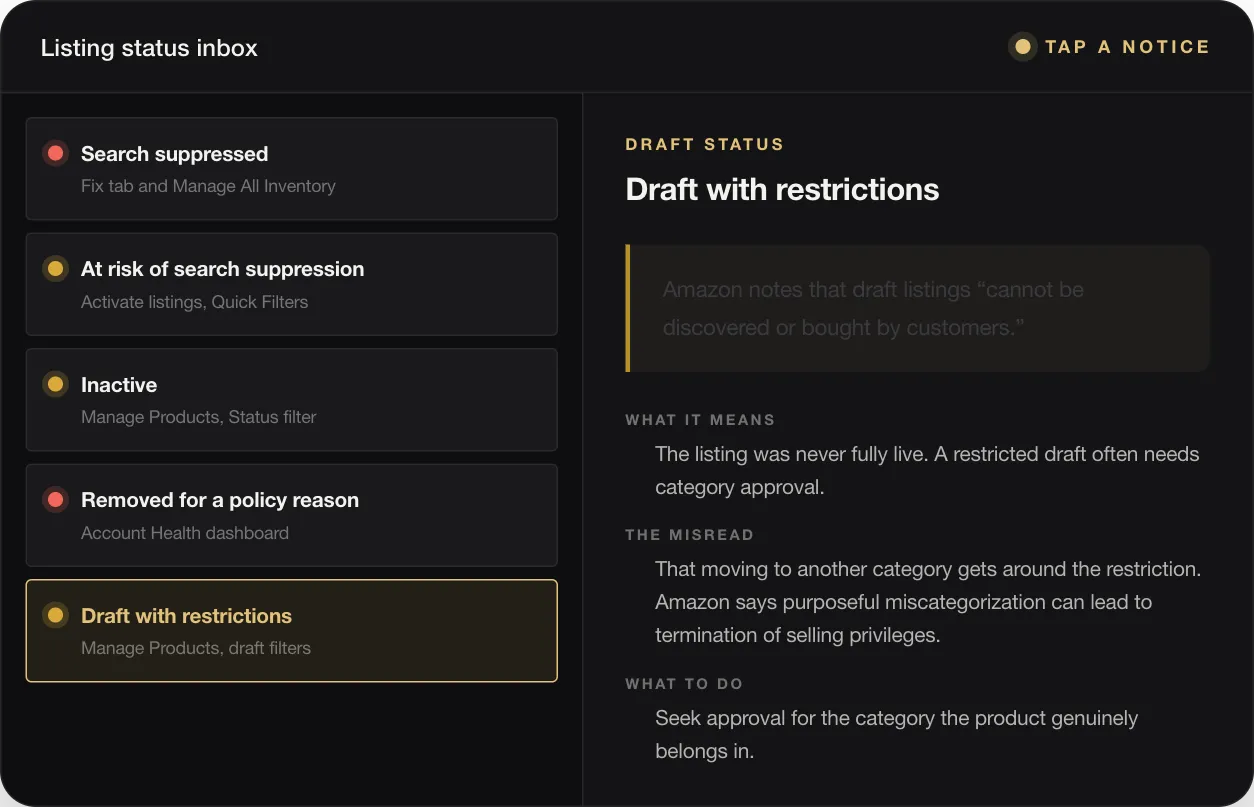Viewport: 1254px width, 807px height.
Task: Click text 'Fix tab and Manage All Inventory'
Action: point(208,186)
